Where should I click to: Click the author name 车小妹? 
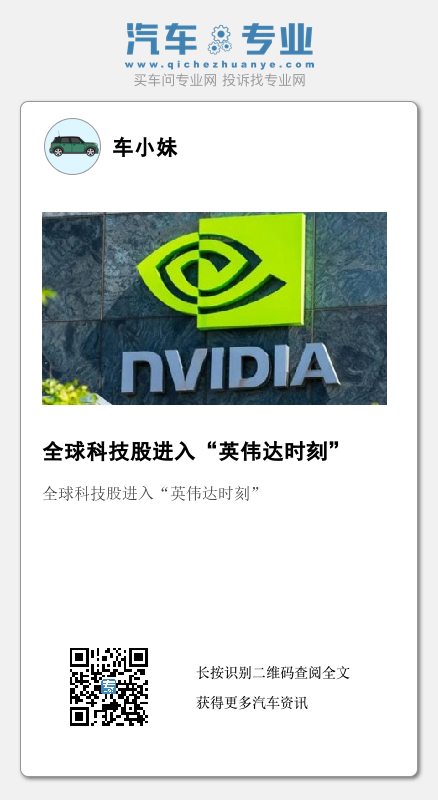[x=145, y=147]
